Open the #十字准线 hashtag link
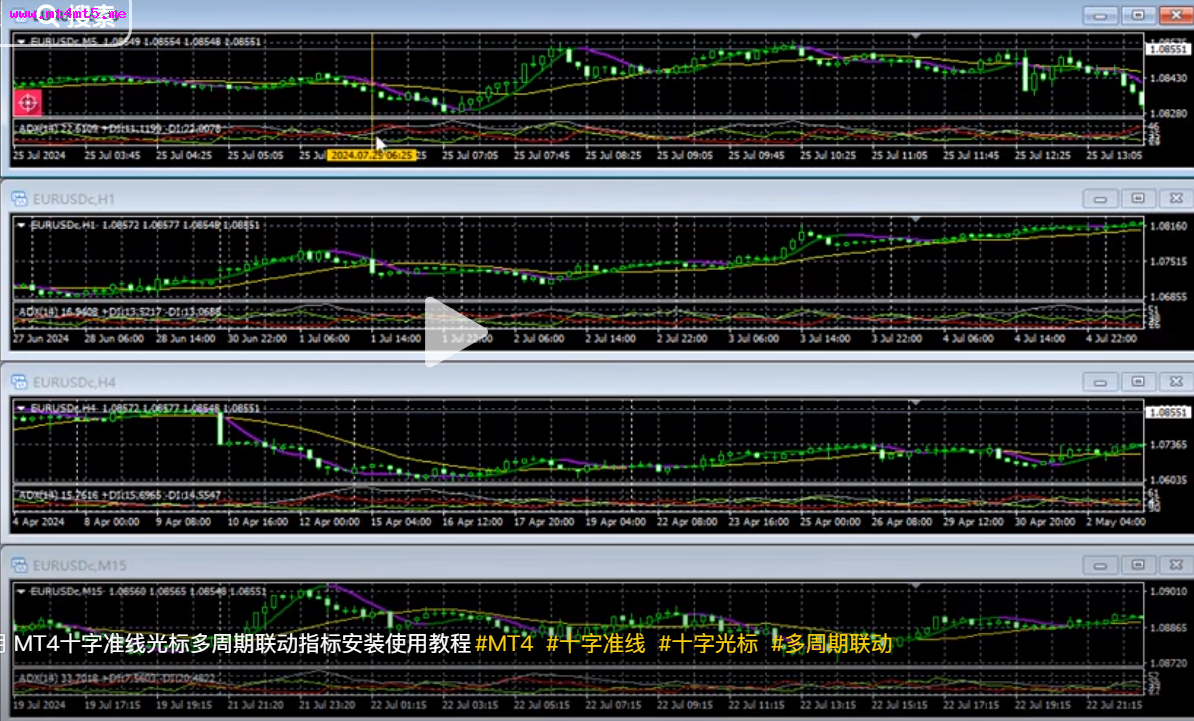 point(596,643)
